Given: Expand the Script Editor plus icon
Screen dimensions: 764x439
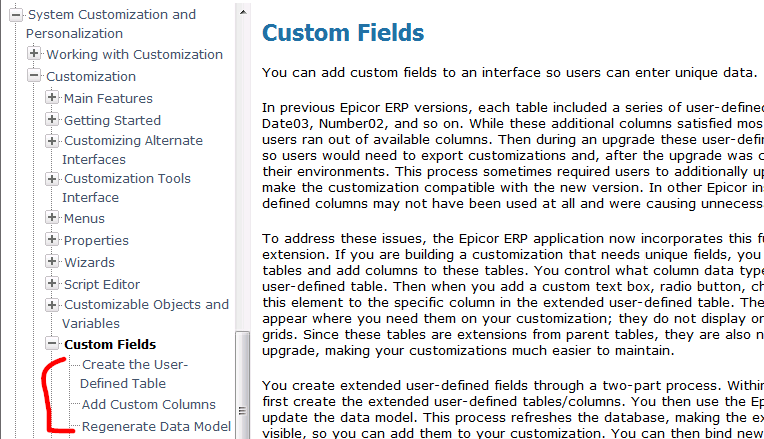Looking at the screenshot, I should tap(52, 283).
